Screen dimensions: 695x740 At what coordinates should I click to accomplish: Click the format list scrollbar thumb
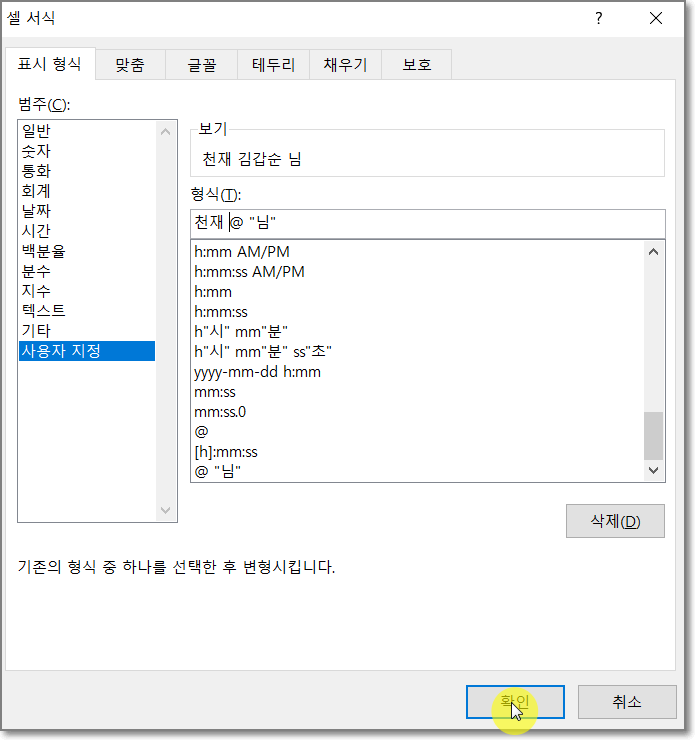(653, 435)
